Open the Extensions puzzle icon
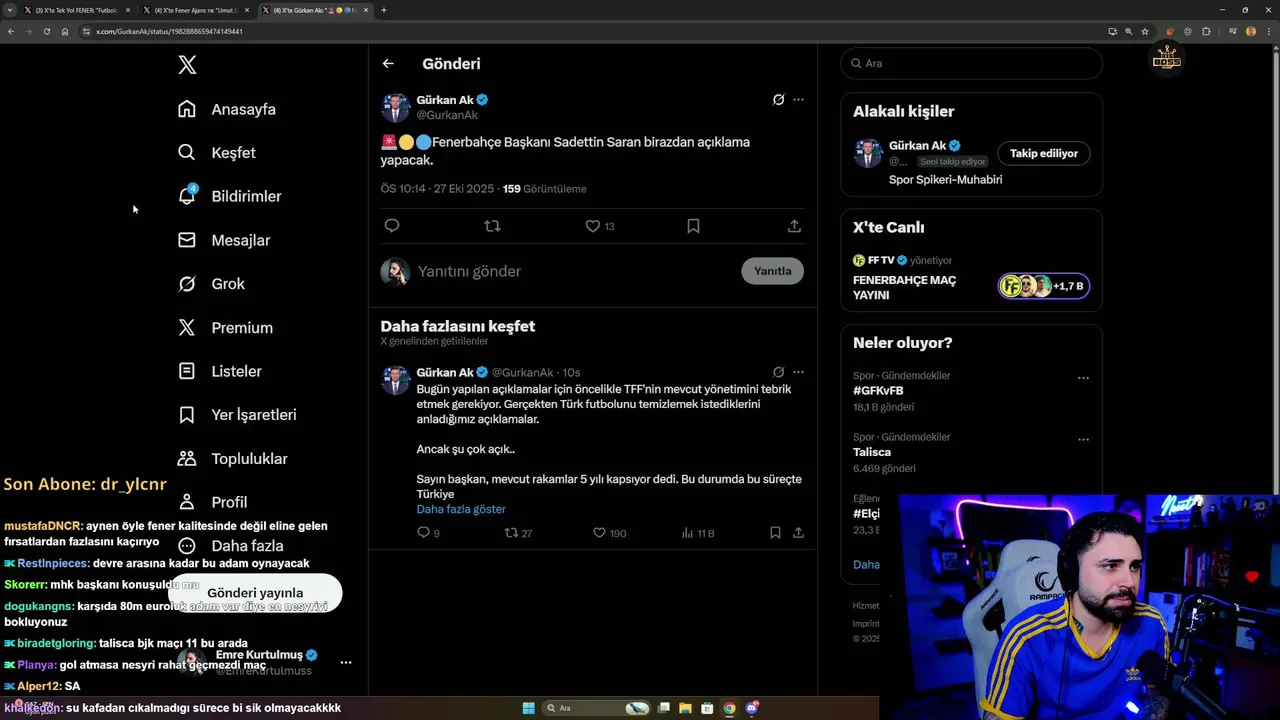The width and height of the screenshot is (1280, 720). click(1206, 31)
